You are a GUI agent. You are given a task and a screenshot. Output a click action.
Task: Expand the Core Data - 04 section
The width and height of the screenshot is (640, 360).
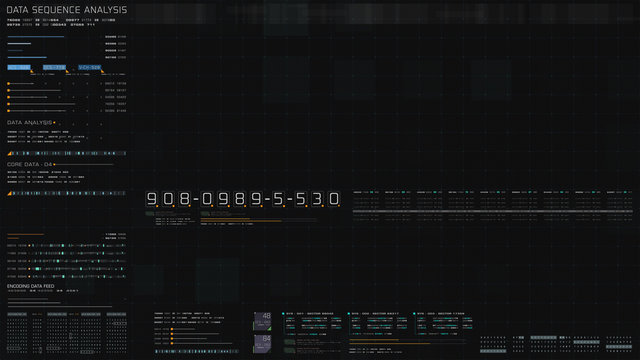pyautogui.click(x=29, y=164)
